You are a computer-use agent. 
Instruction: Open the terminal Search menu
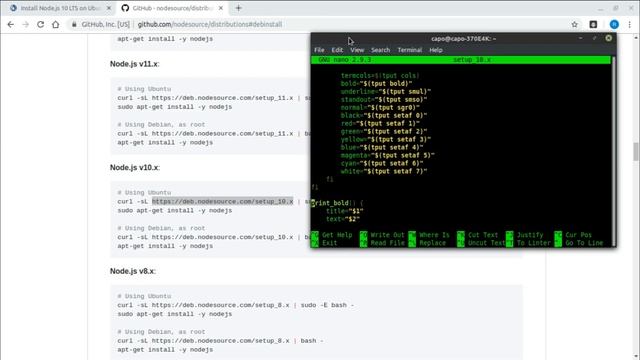(x=380, y=50)
